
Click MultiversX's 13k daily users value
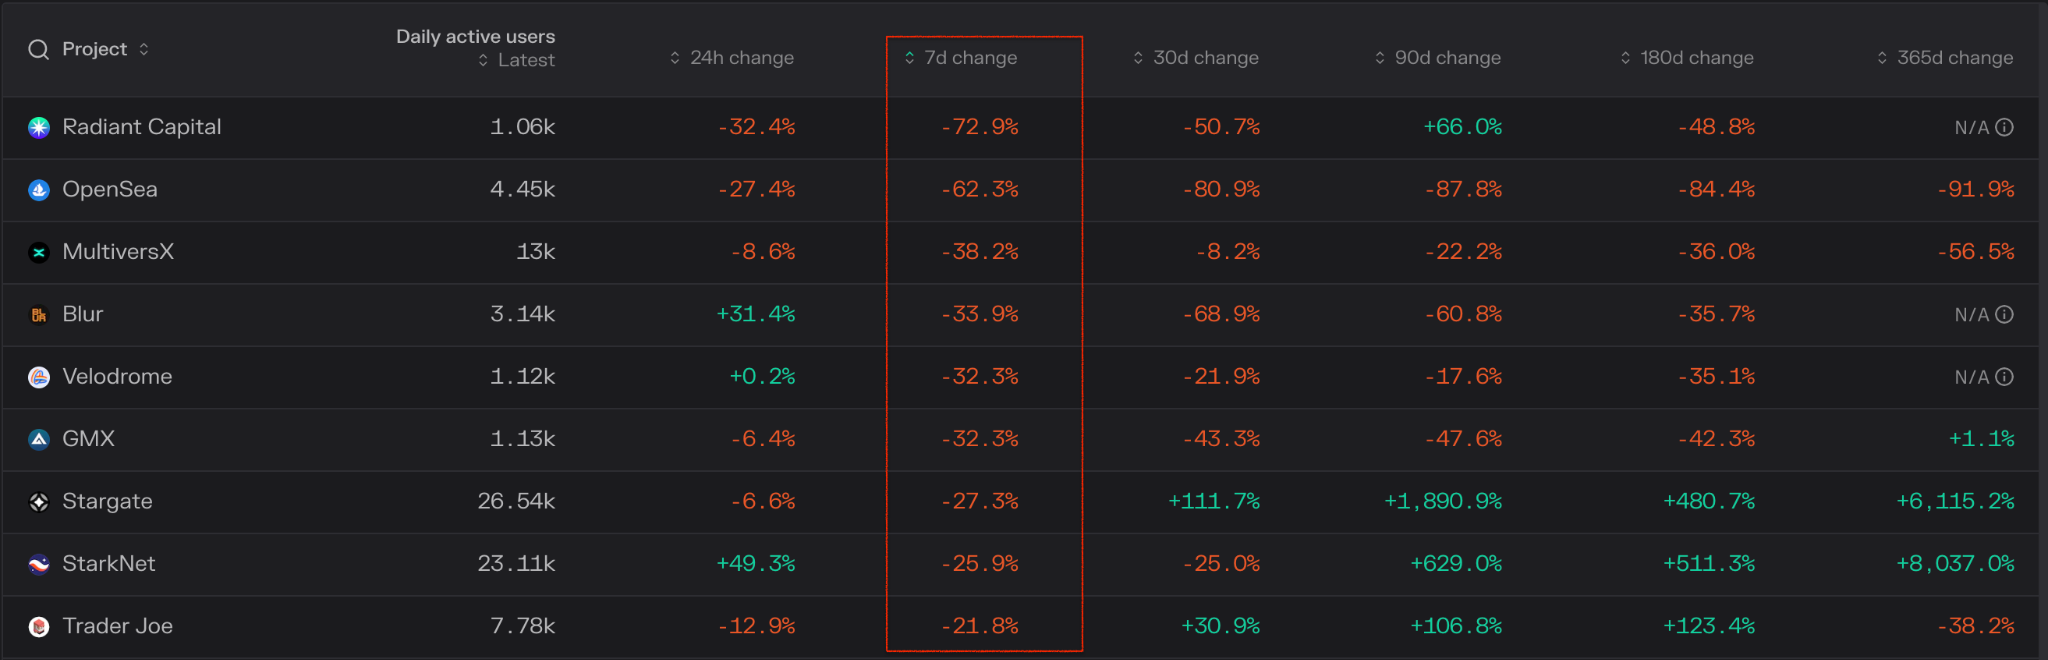536,251
